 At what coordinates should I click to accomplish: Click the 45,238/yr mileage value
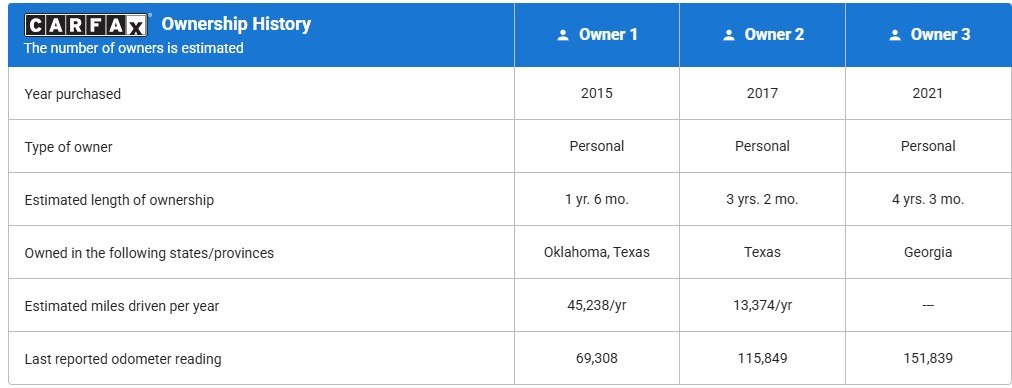click(x=597, y=305)
